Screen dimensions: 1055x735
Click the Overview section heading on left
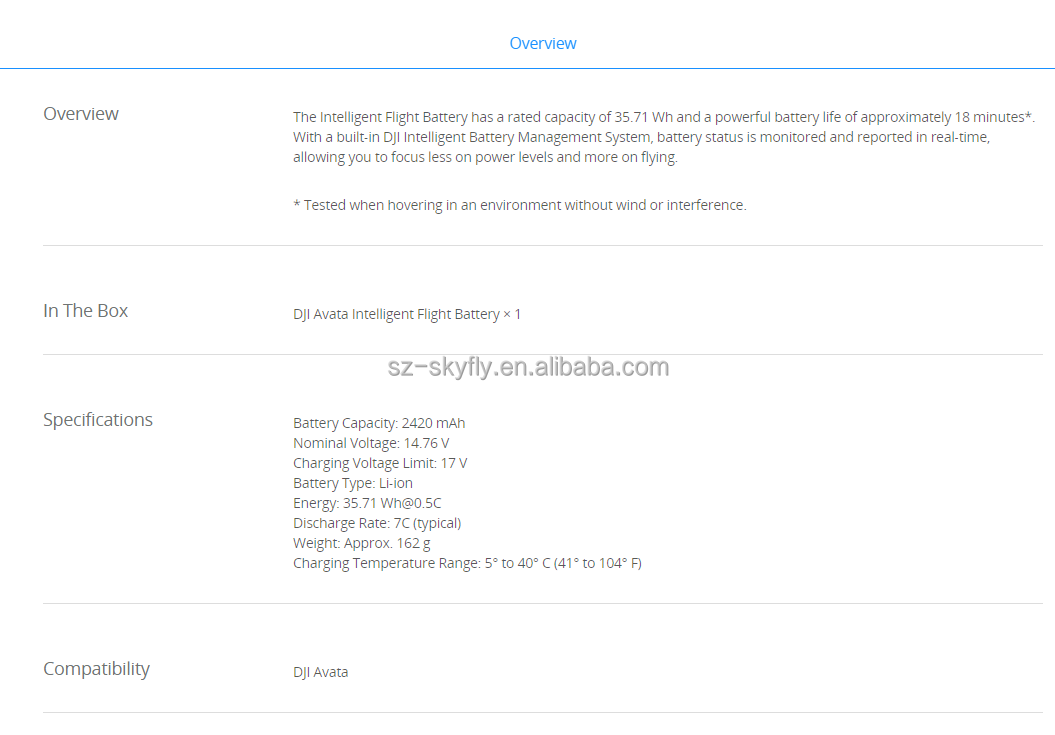point(81,114)
